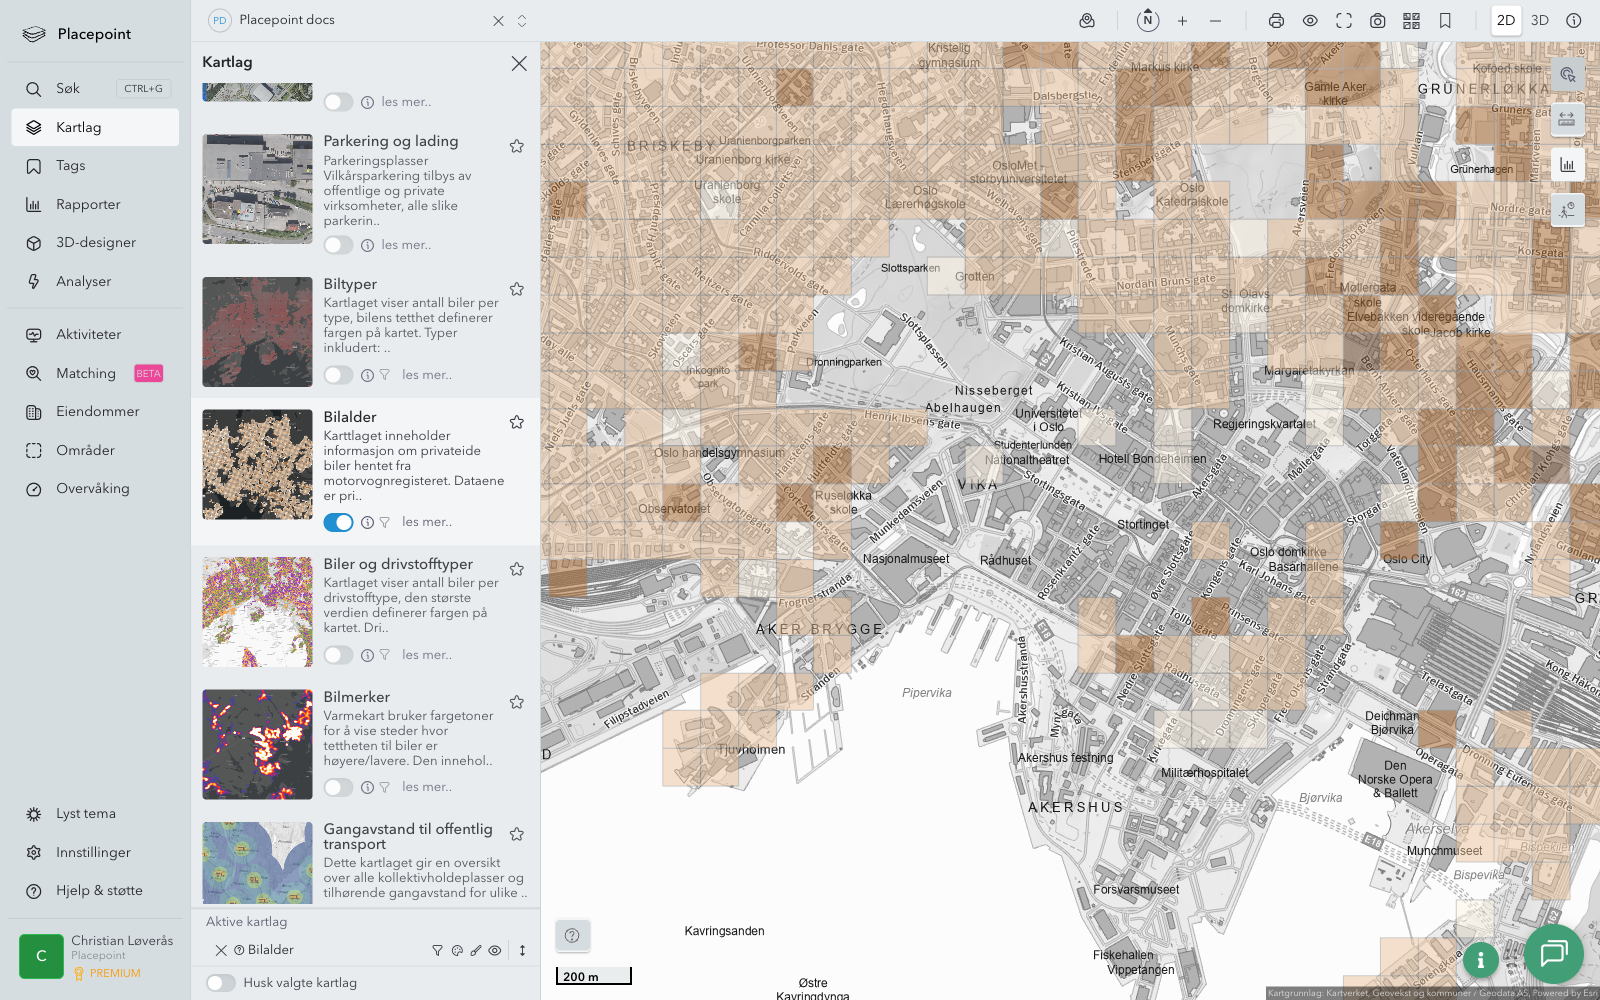This screenshot has height=1000, width=1600.
Task: Reset map orientation with north compass
Action: 1148,21
